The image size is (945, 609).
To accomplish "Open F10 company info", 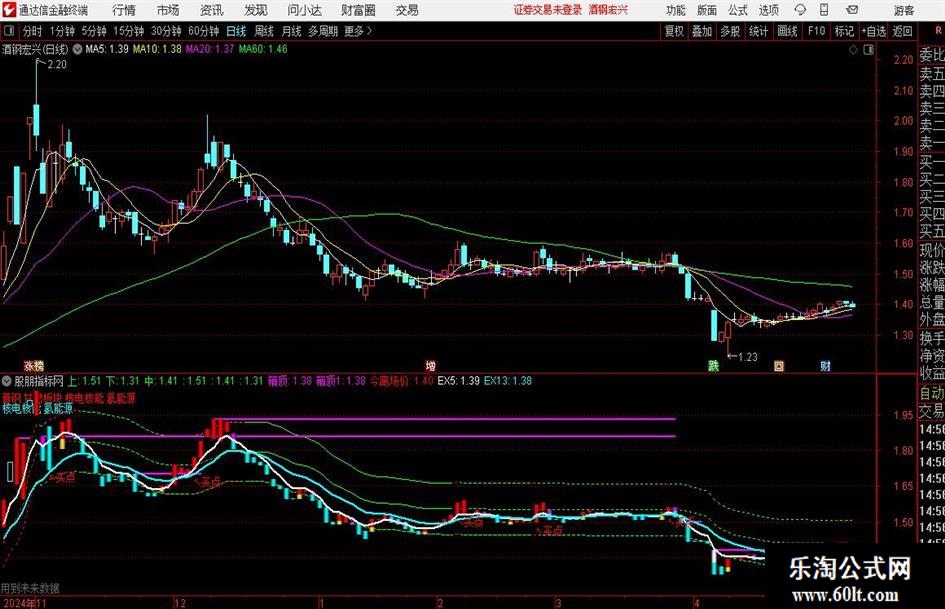I will [x=816, y=31].
